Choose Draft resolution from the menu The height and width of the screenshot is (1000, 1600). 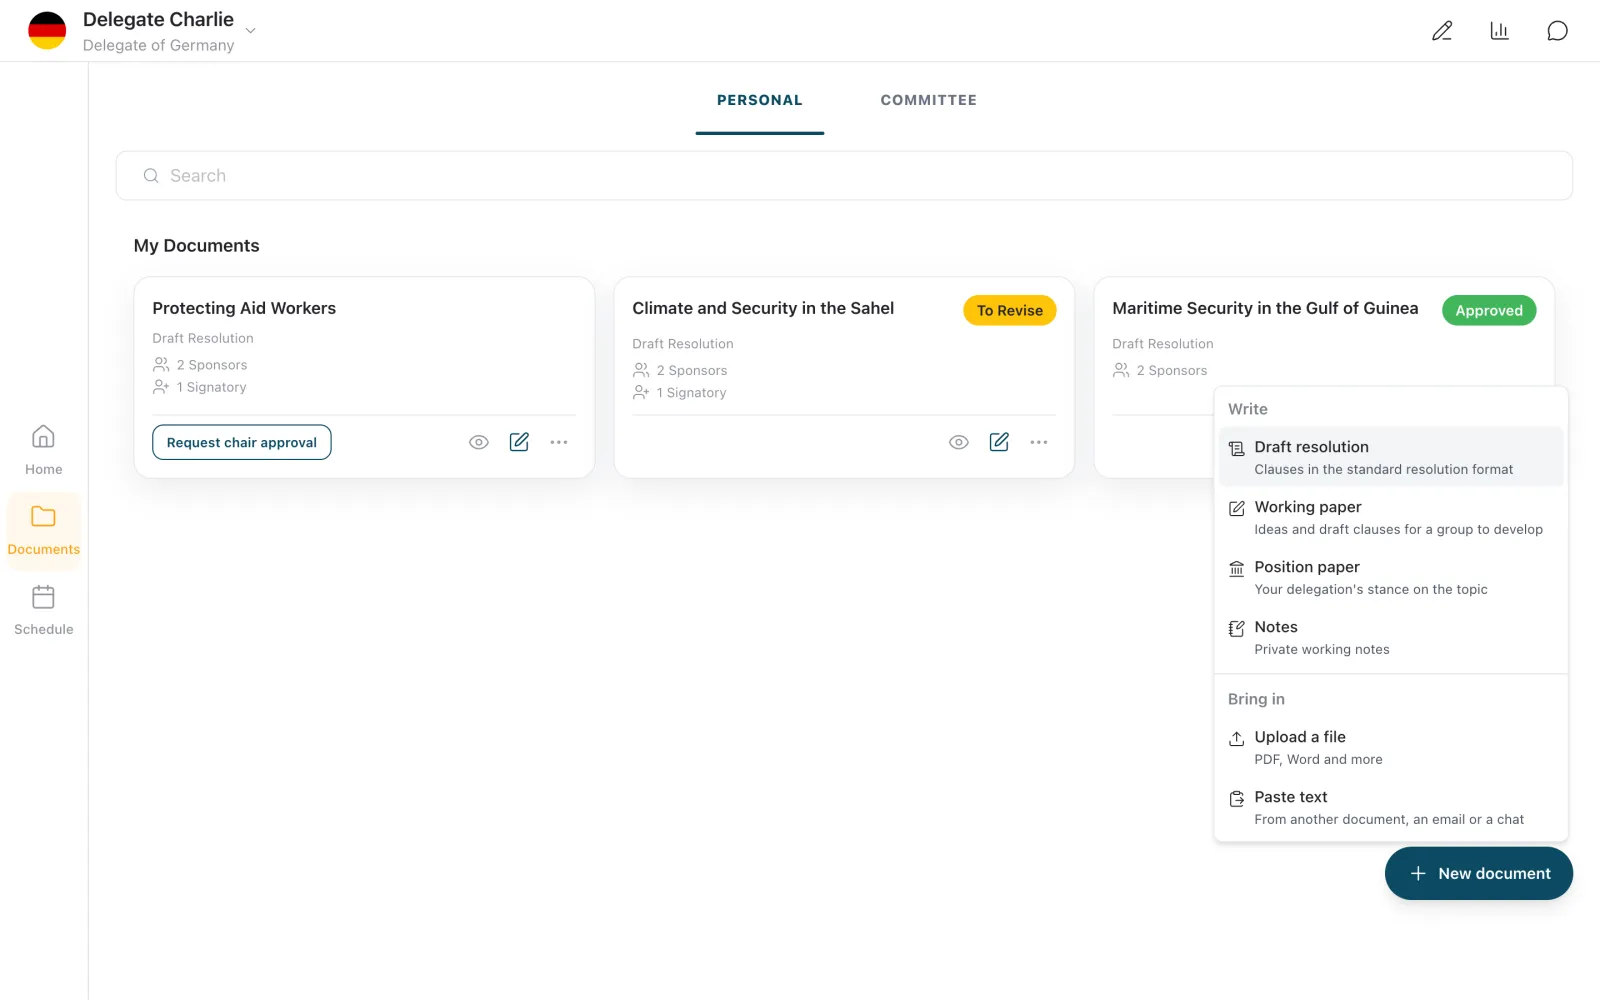(x=1391, y=457)
